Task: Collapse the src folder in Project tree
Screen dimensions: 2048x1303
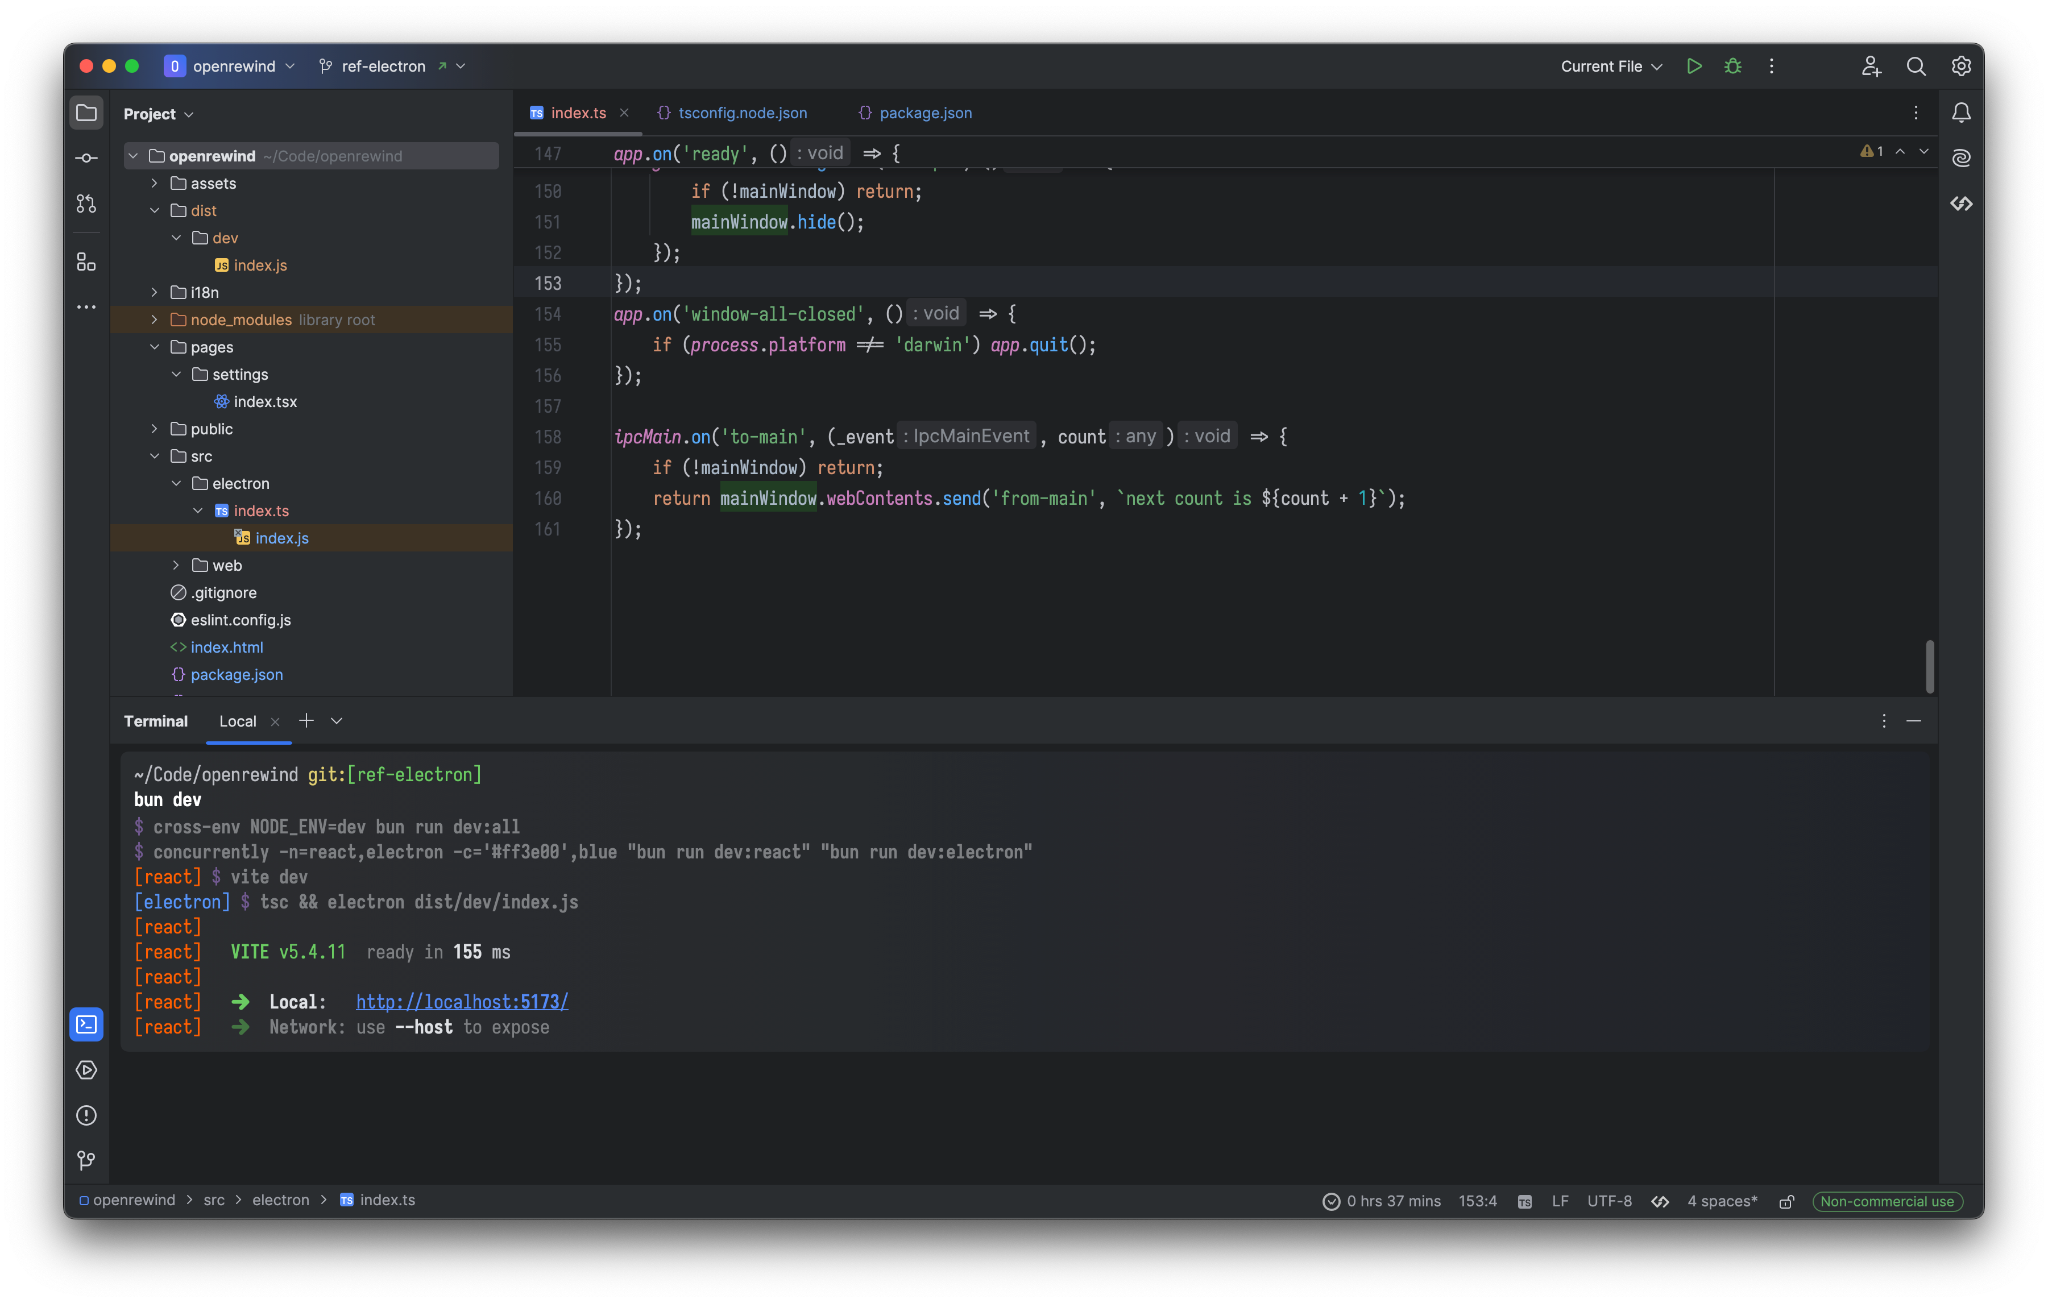Action: point(154,456)
